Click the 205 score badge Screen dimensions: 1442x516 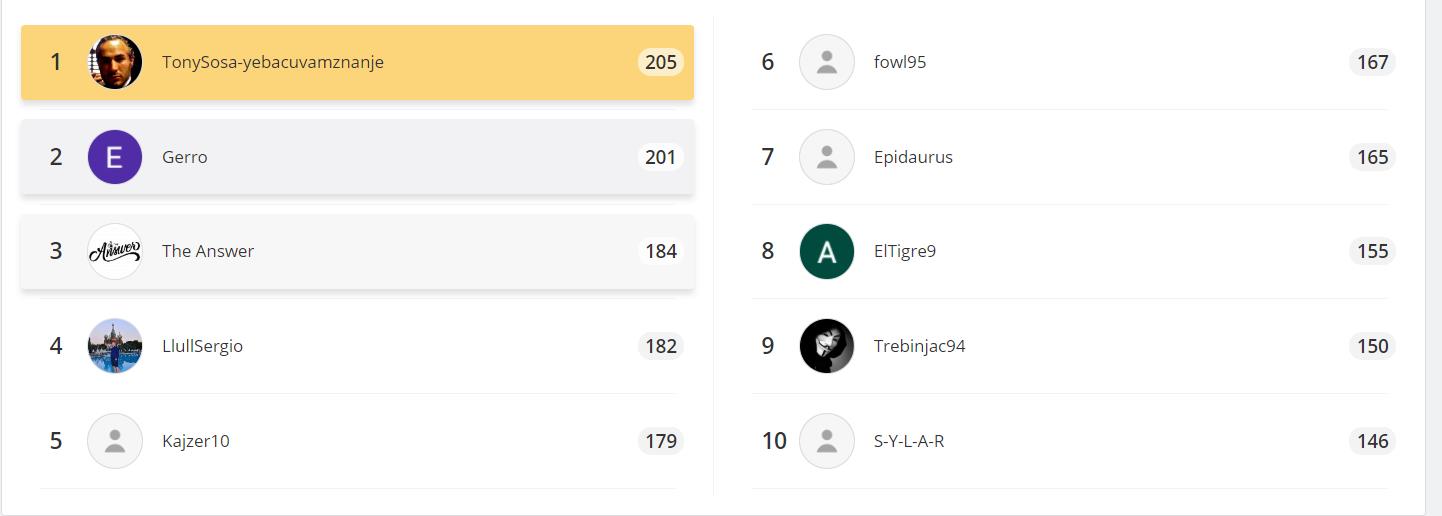pos(661,62)
